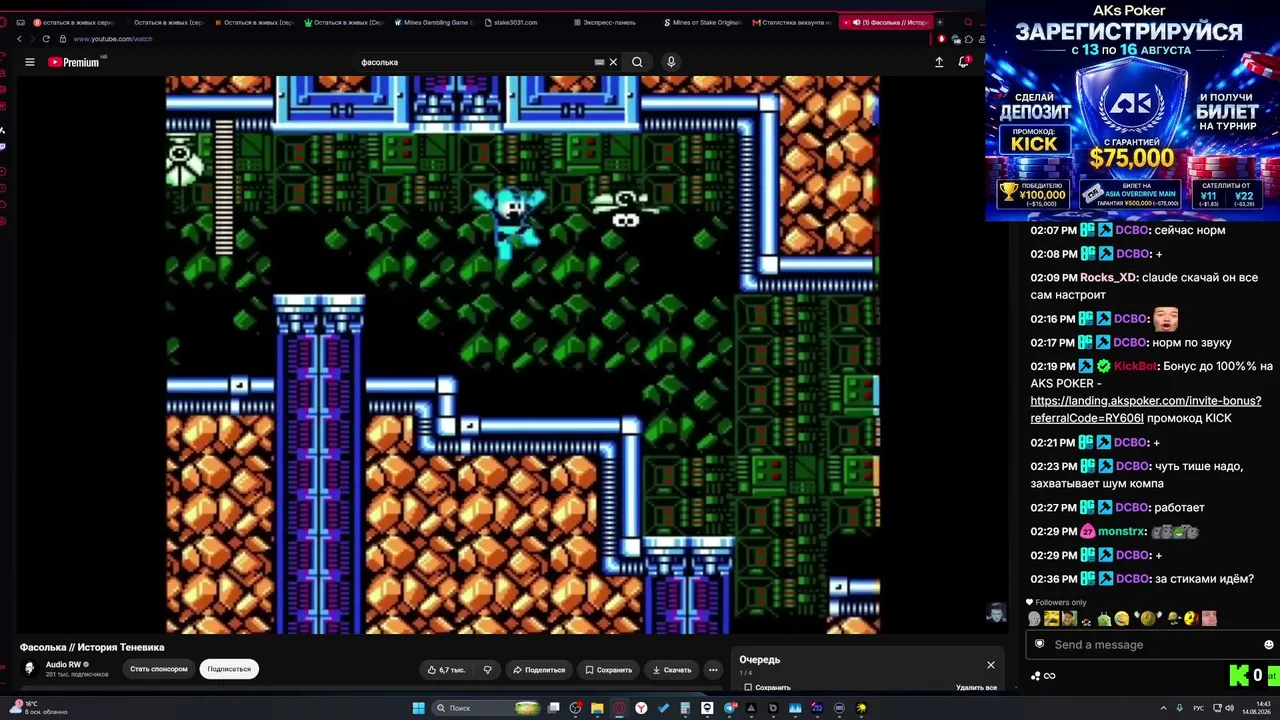Save the queue with its Сохранить button
The height and width of the screenshot is (720, 1280).
tap(768, 688)
